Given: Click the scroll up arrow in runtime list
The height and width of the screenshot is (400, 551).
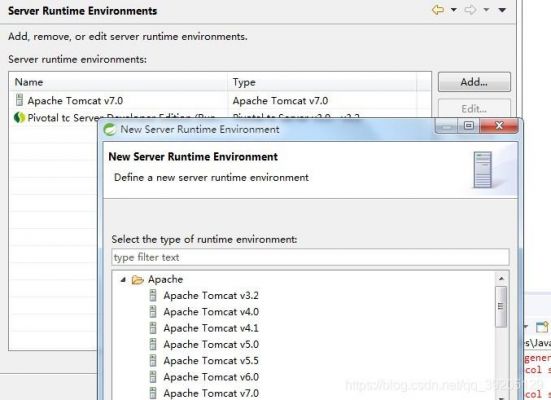Looking at the screenshot, I should click(x=501, y=279).
